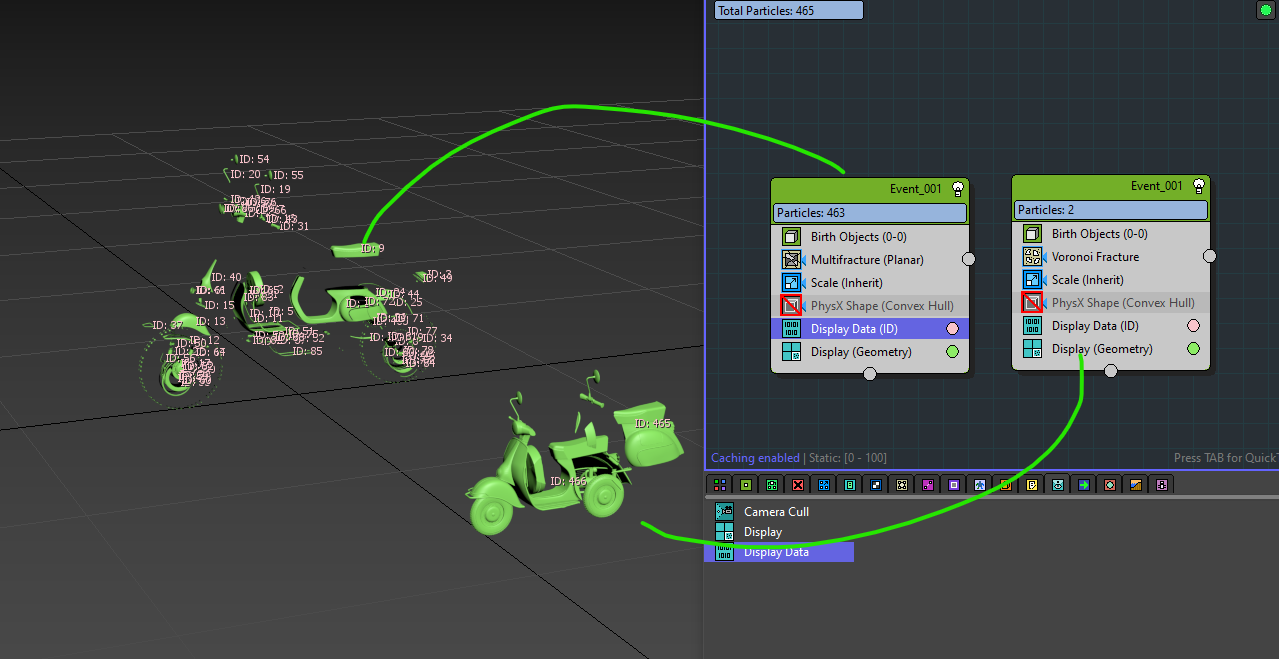Choose the Display operator below Camera Cull
Screen dimensions: 1279x659
point(762,532)
